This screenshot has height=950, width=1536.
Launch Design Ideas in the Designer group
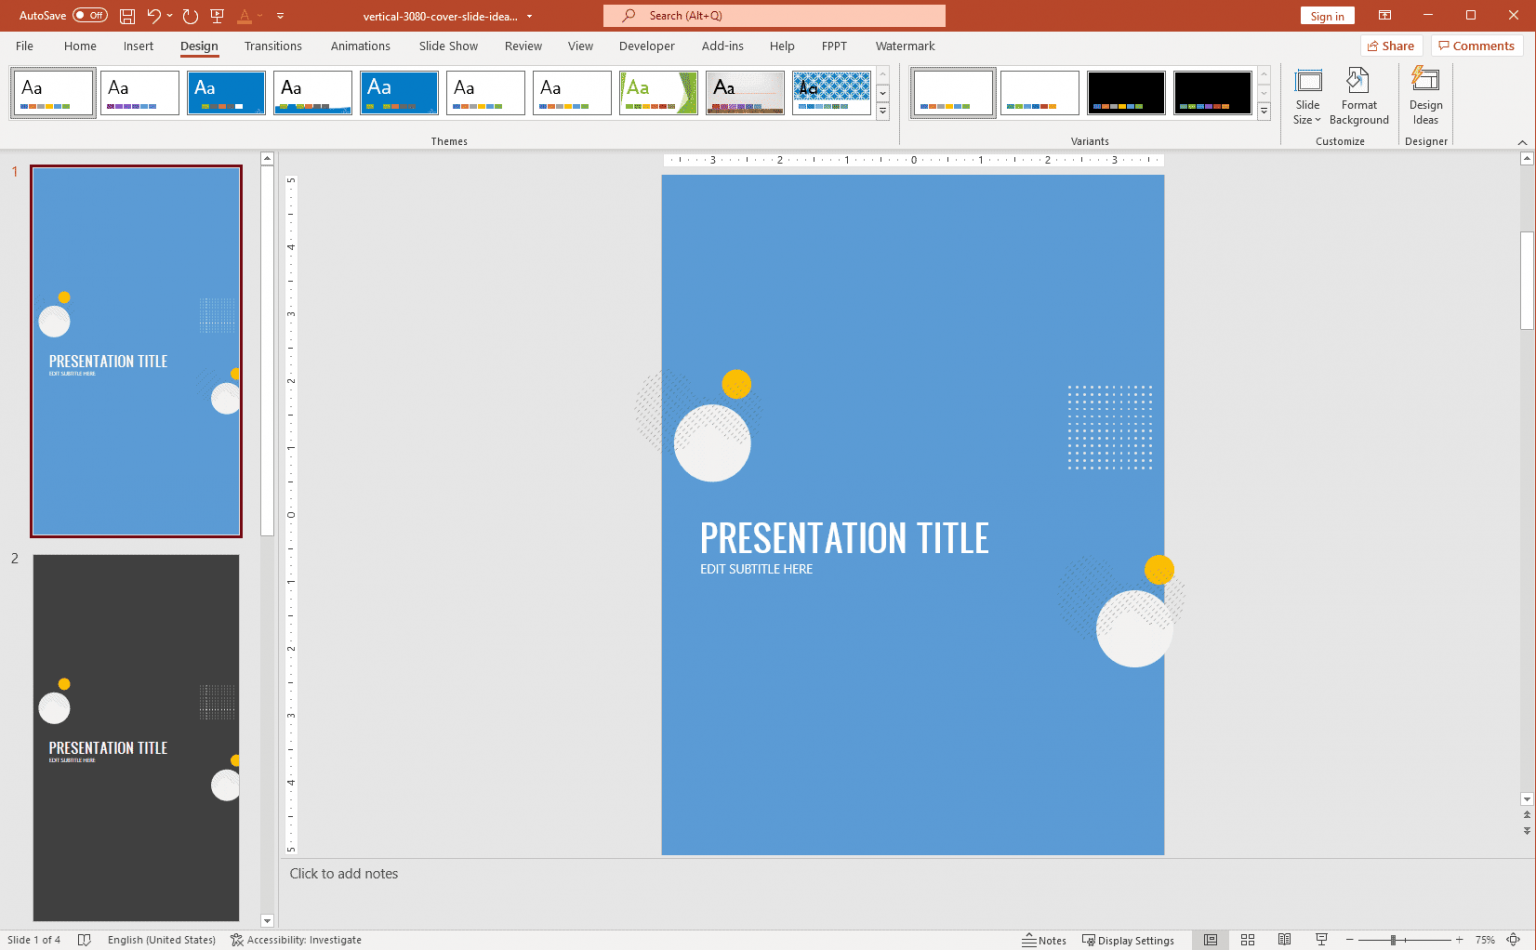1425,97
